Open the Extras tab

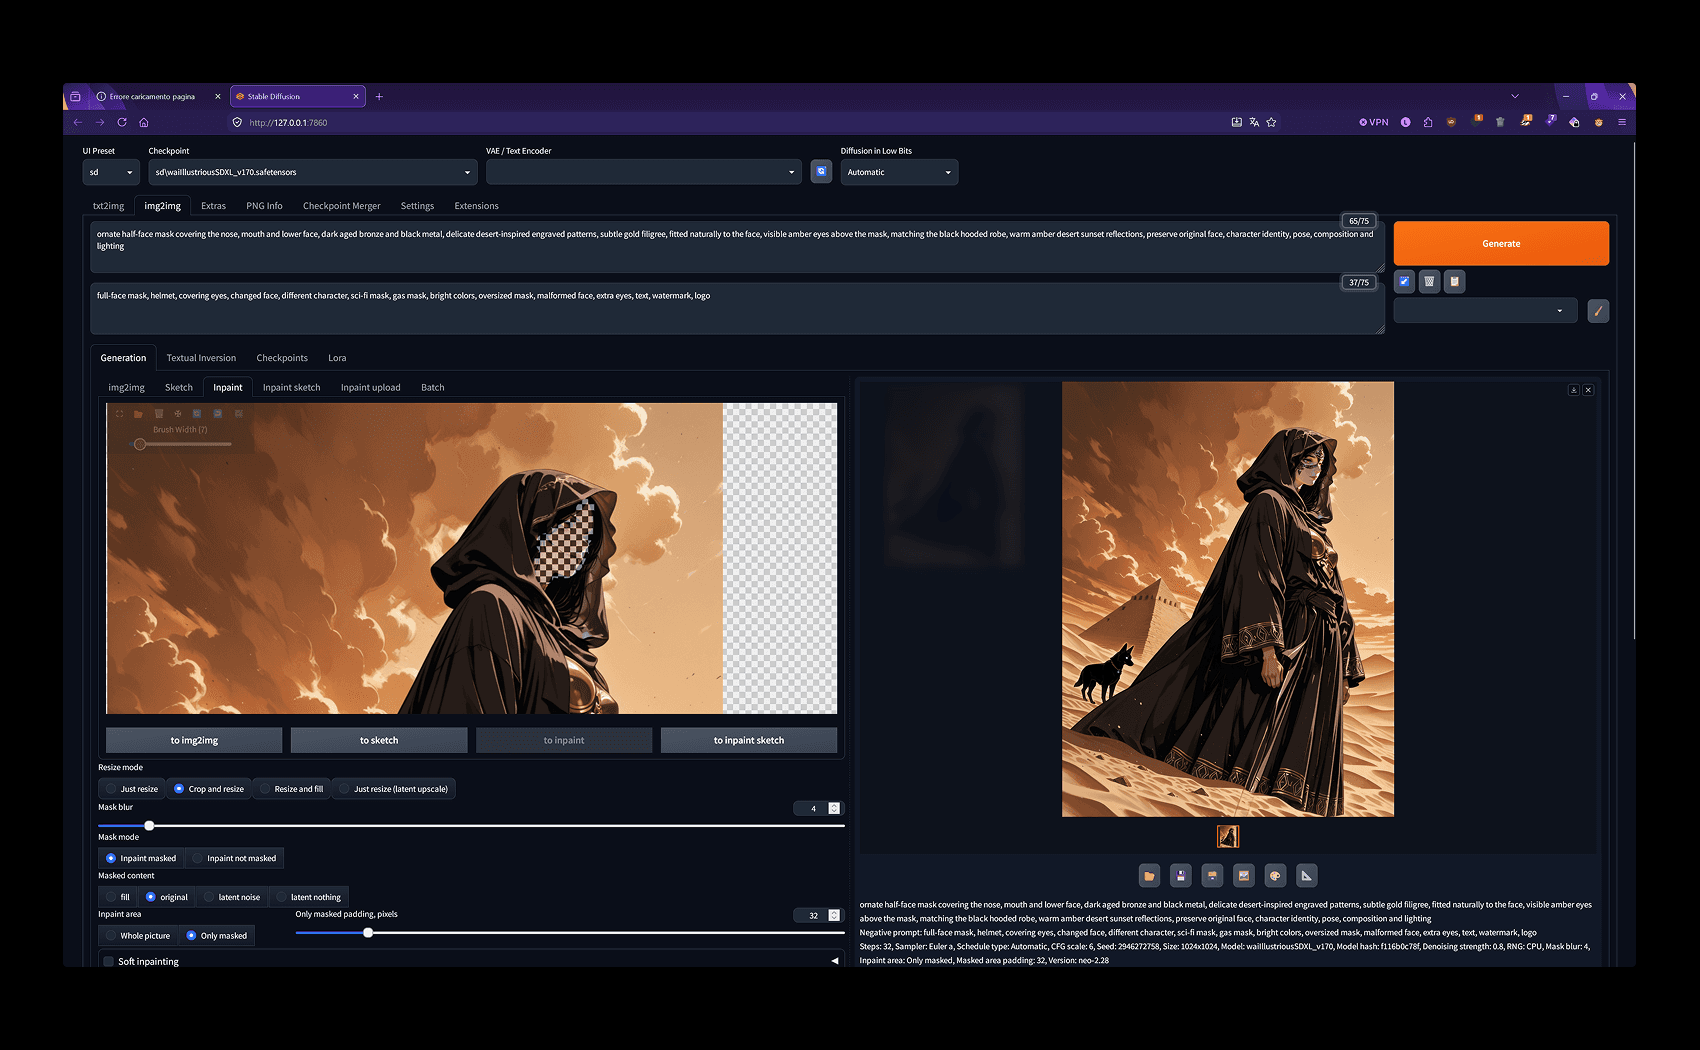213,206
